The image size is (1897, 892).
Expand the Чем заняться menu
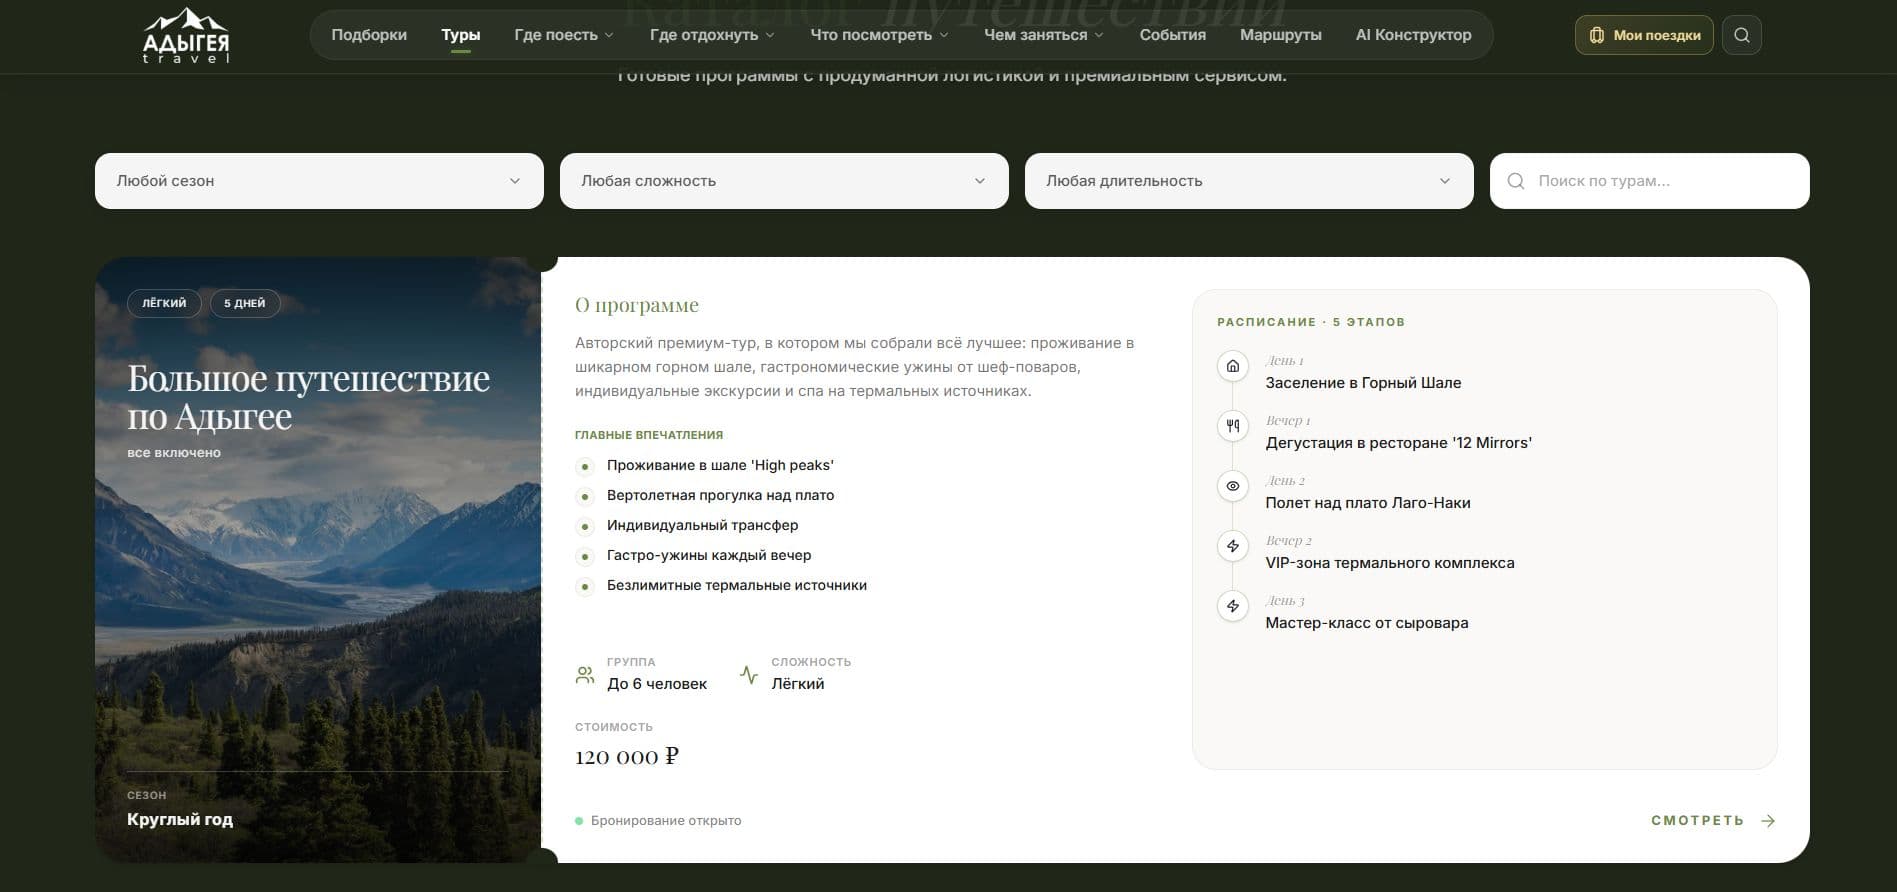(1044, 35)
